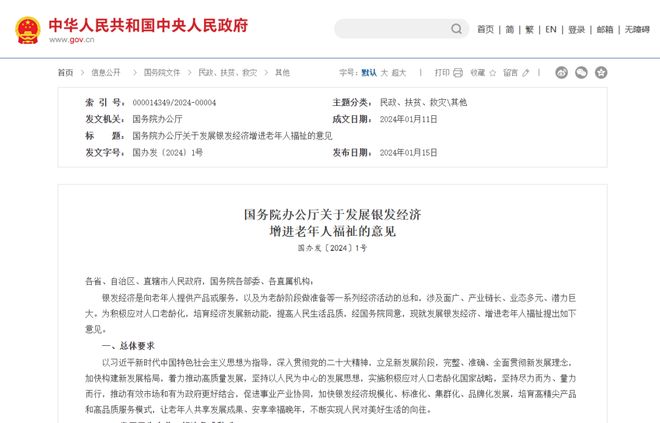Click issuing agency 国务院办公厅
The width and height of the screenshot is (660, 423).
click(157, 119)
